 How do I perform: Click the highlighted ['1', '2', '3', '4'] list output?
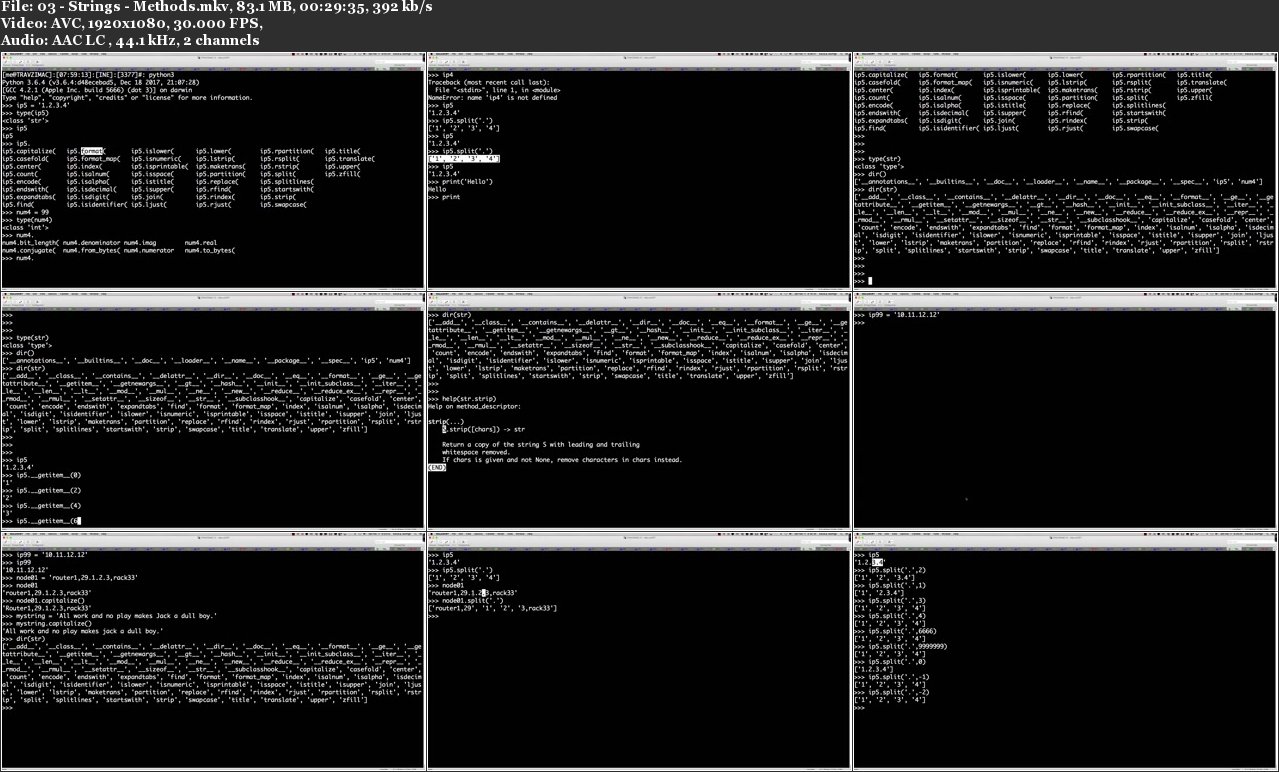pyautogui.click(x=463, y=158)
